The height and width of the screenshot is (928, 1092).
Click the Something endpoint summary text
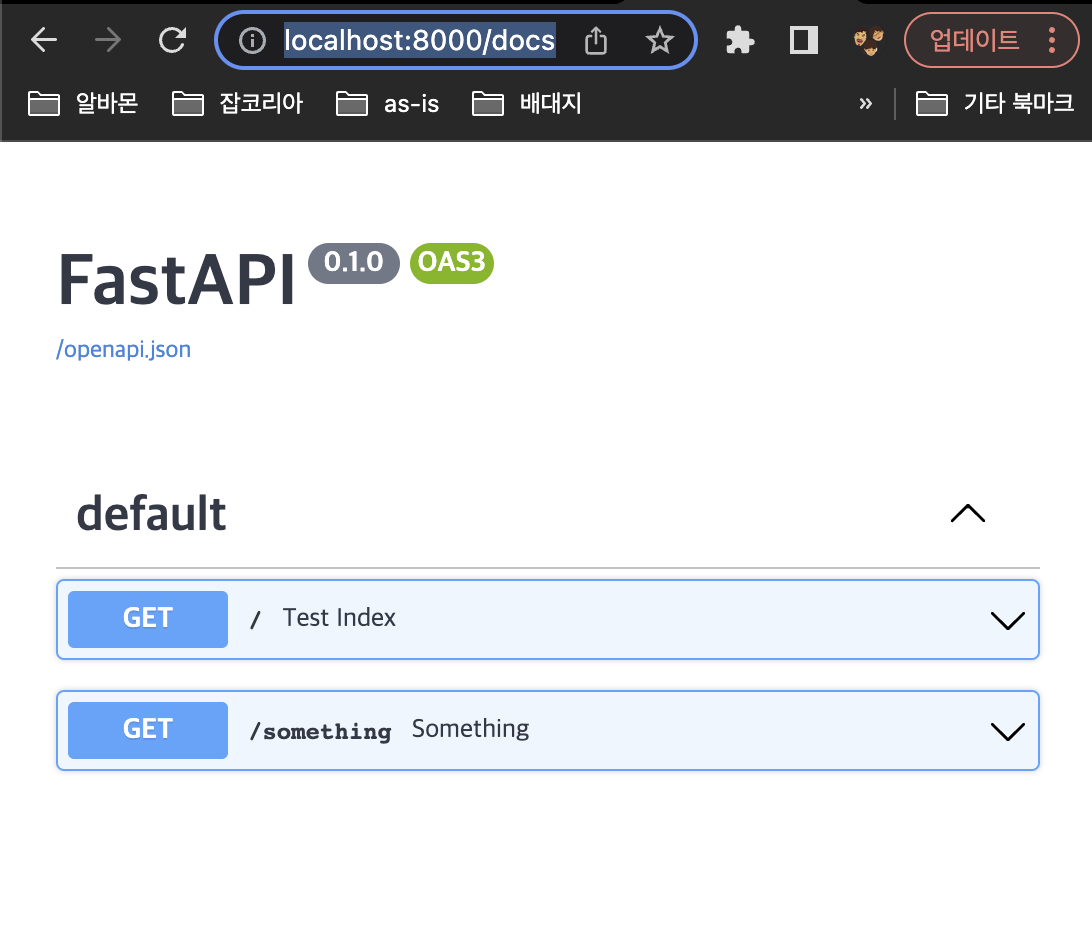tap(470, 729)
